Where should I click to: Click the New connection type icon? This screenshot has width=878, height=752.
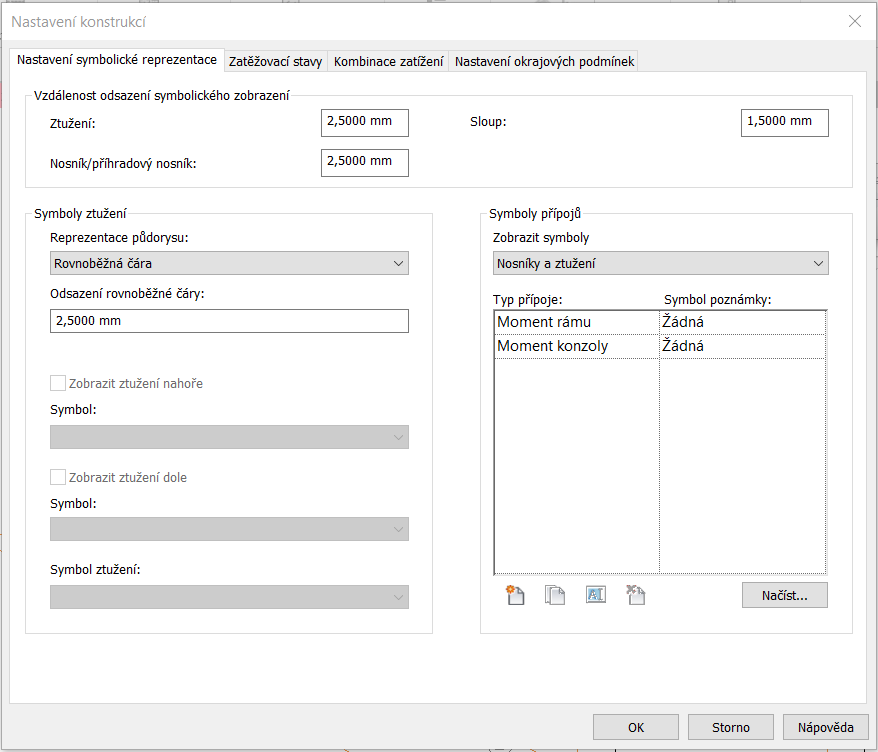[515, 595]
